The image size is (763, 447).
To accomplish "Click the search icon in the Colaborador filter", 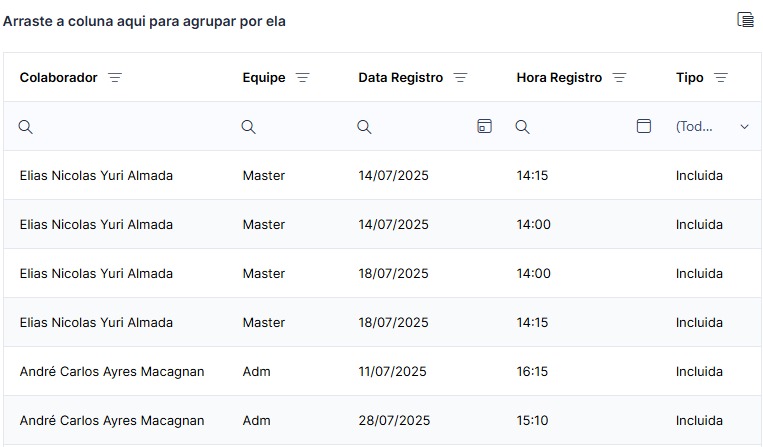I will tap(26, 127).
